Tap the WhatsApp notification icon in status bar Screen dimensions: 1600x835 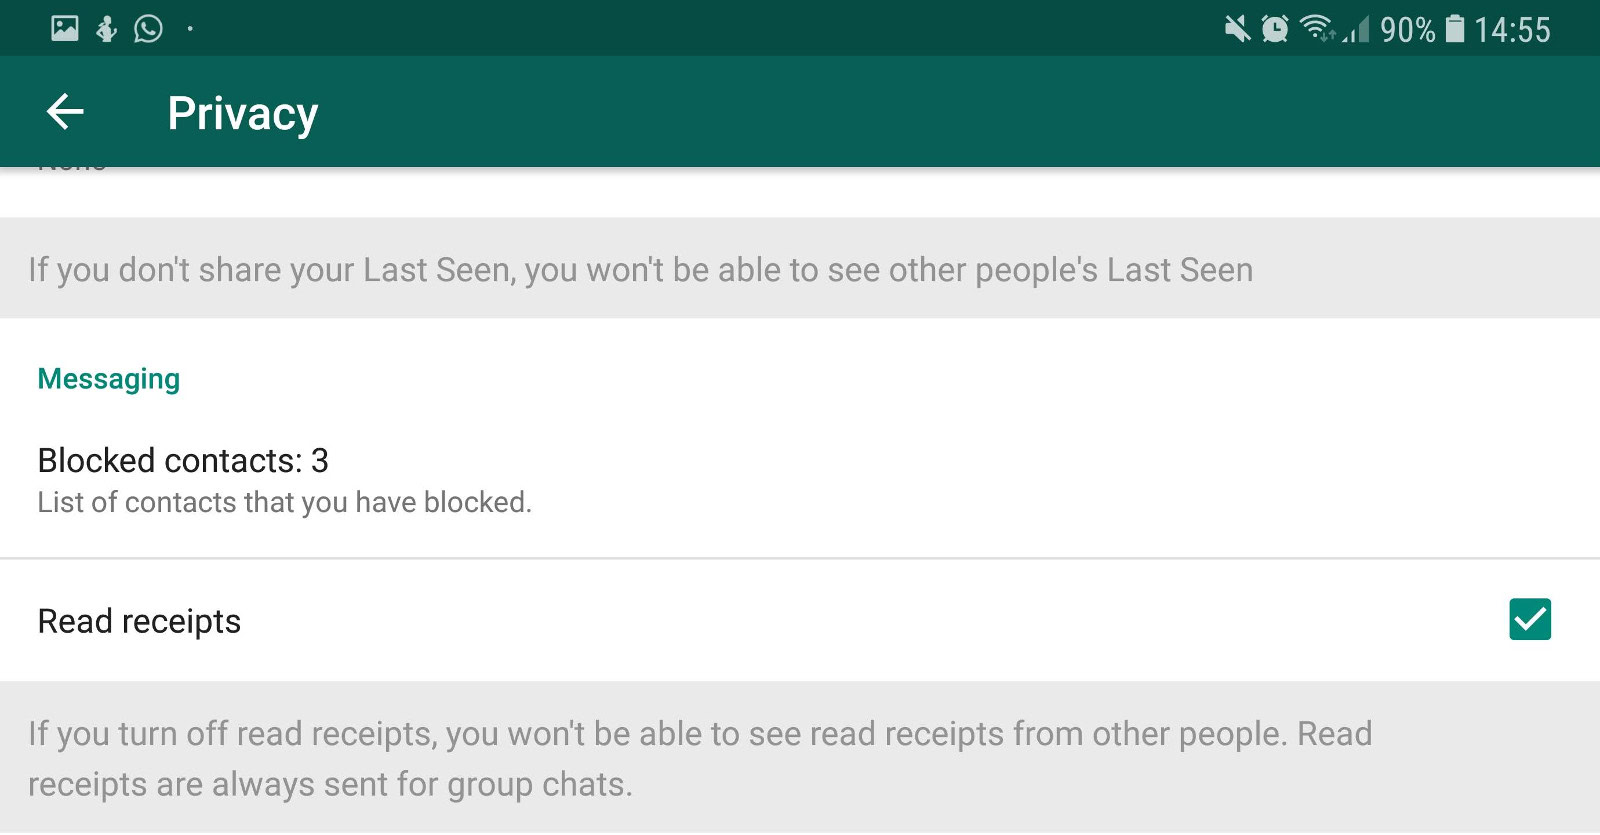pyautogui.click(x=148, y=29)
